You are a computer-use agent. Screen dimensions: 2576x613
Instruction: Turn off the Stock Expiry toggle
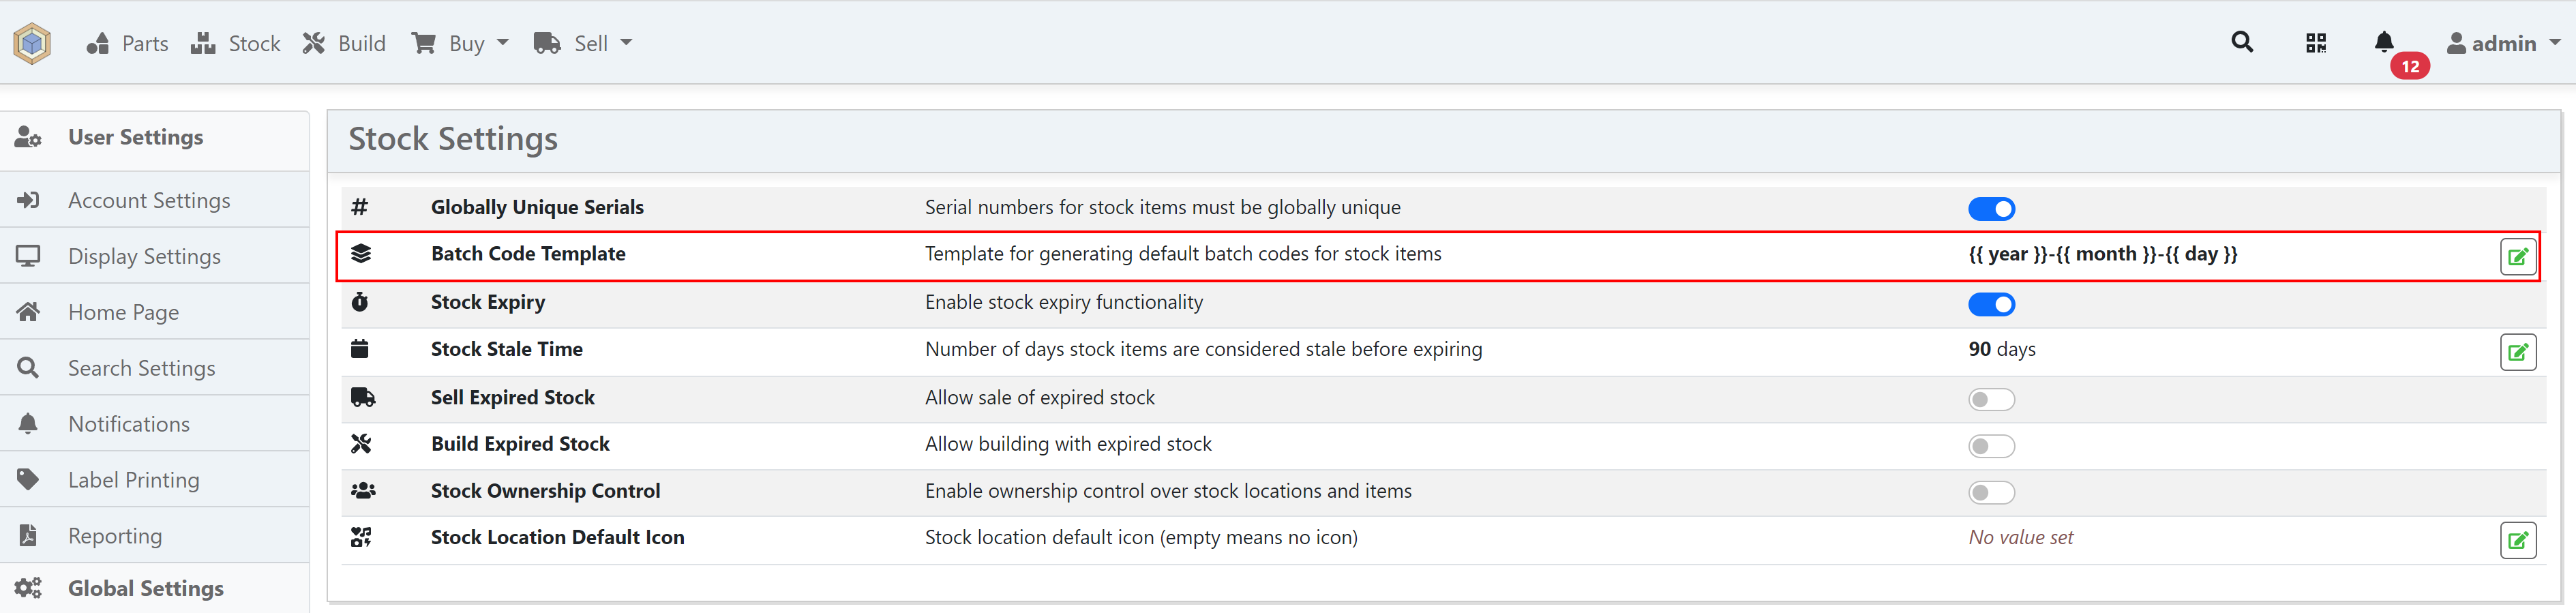coord(1992,304)
